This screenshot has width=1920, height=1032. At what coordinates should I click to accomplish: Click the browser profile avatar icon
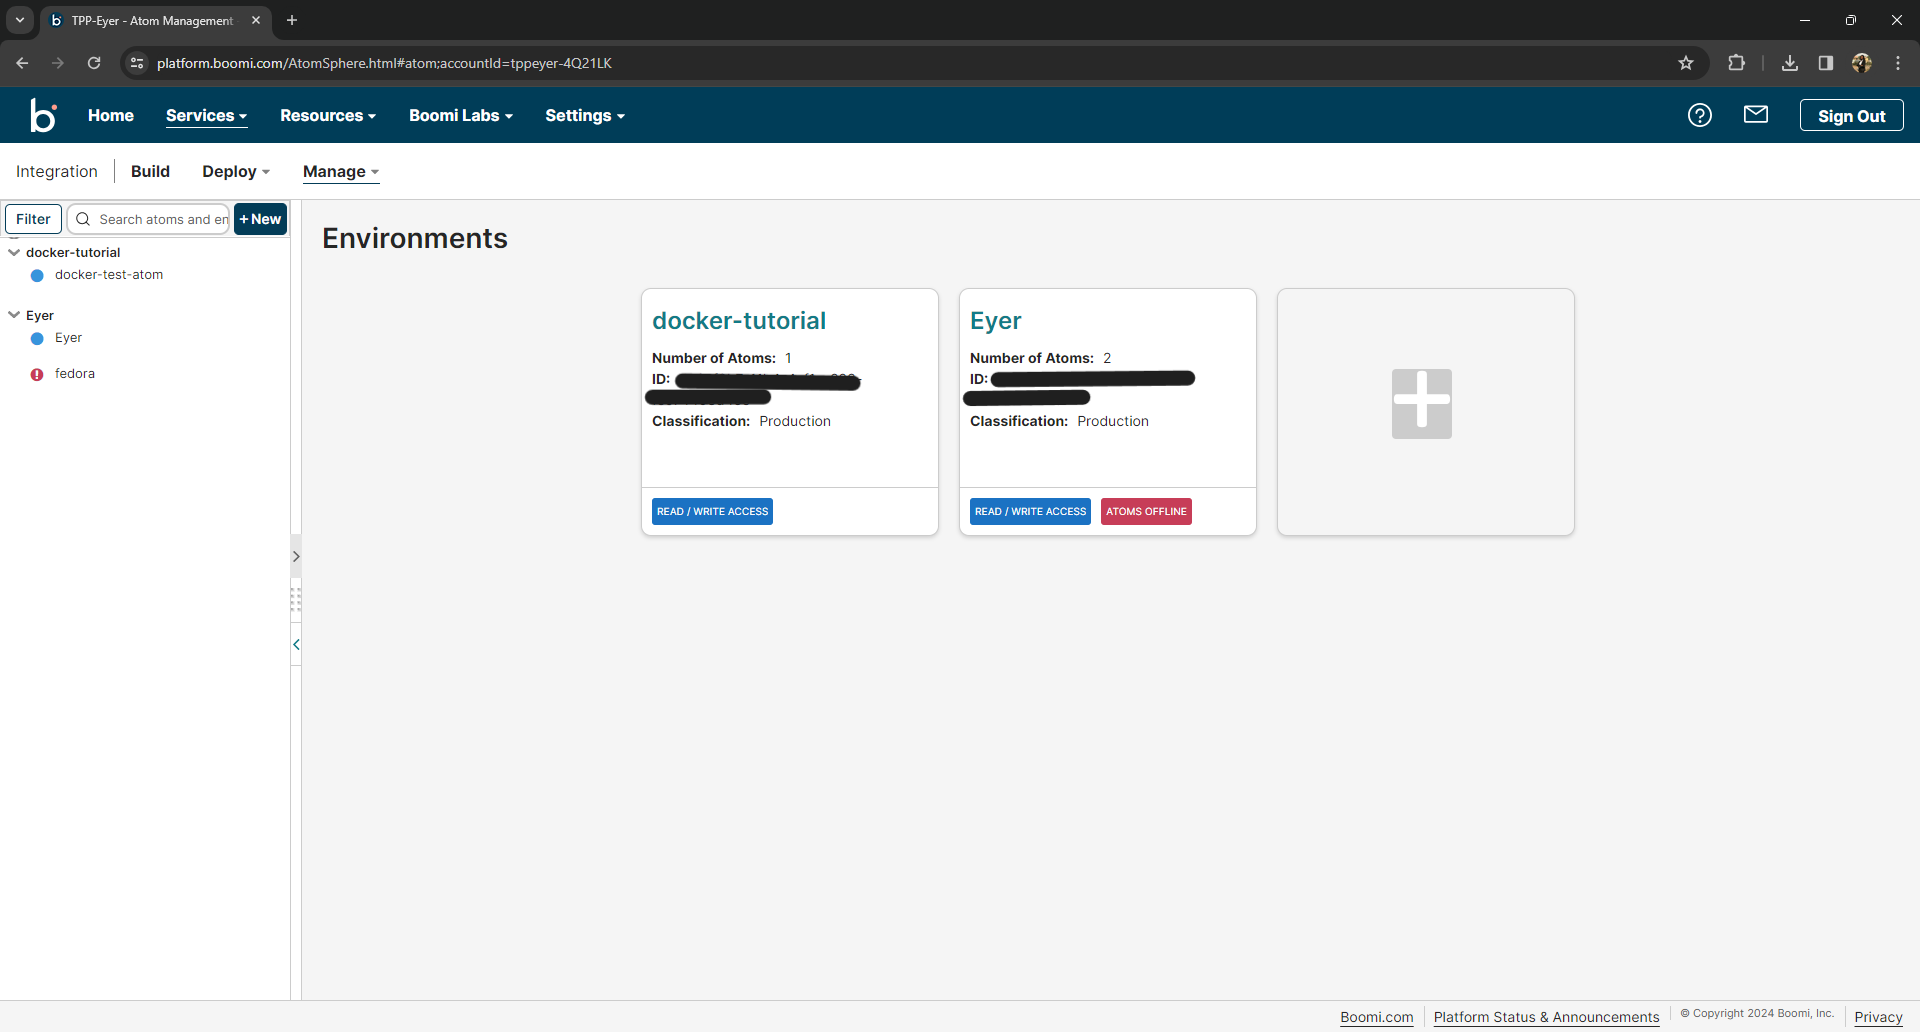coord(1861,62)
